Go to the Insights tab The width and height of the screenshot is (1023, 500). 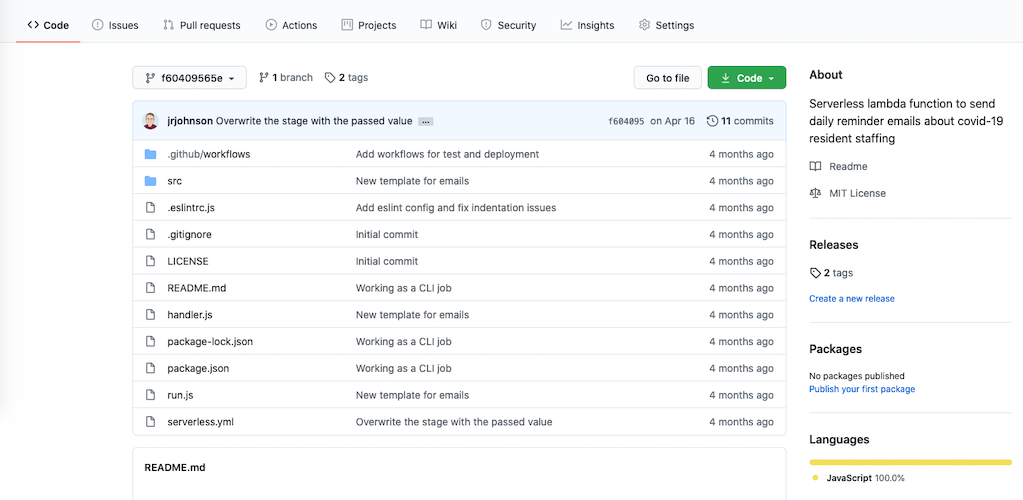coord(587,25)
